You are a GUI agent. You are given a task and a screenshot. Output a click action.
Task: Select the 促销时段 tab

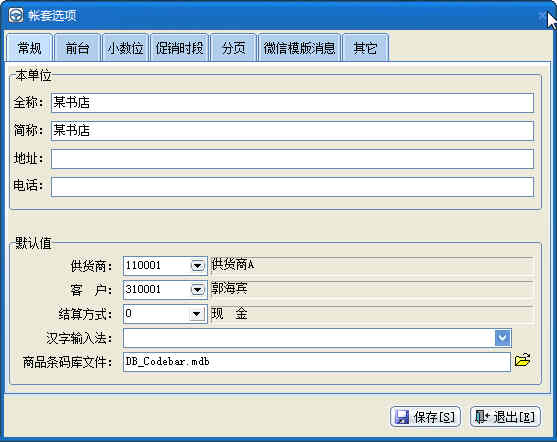point(179,48)
